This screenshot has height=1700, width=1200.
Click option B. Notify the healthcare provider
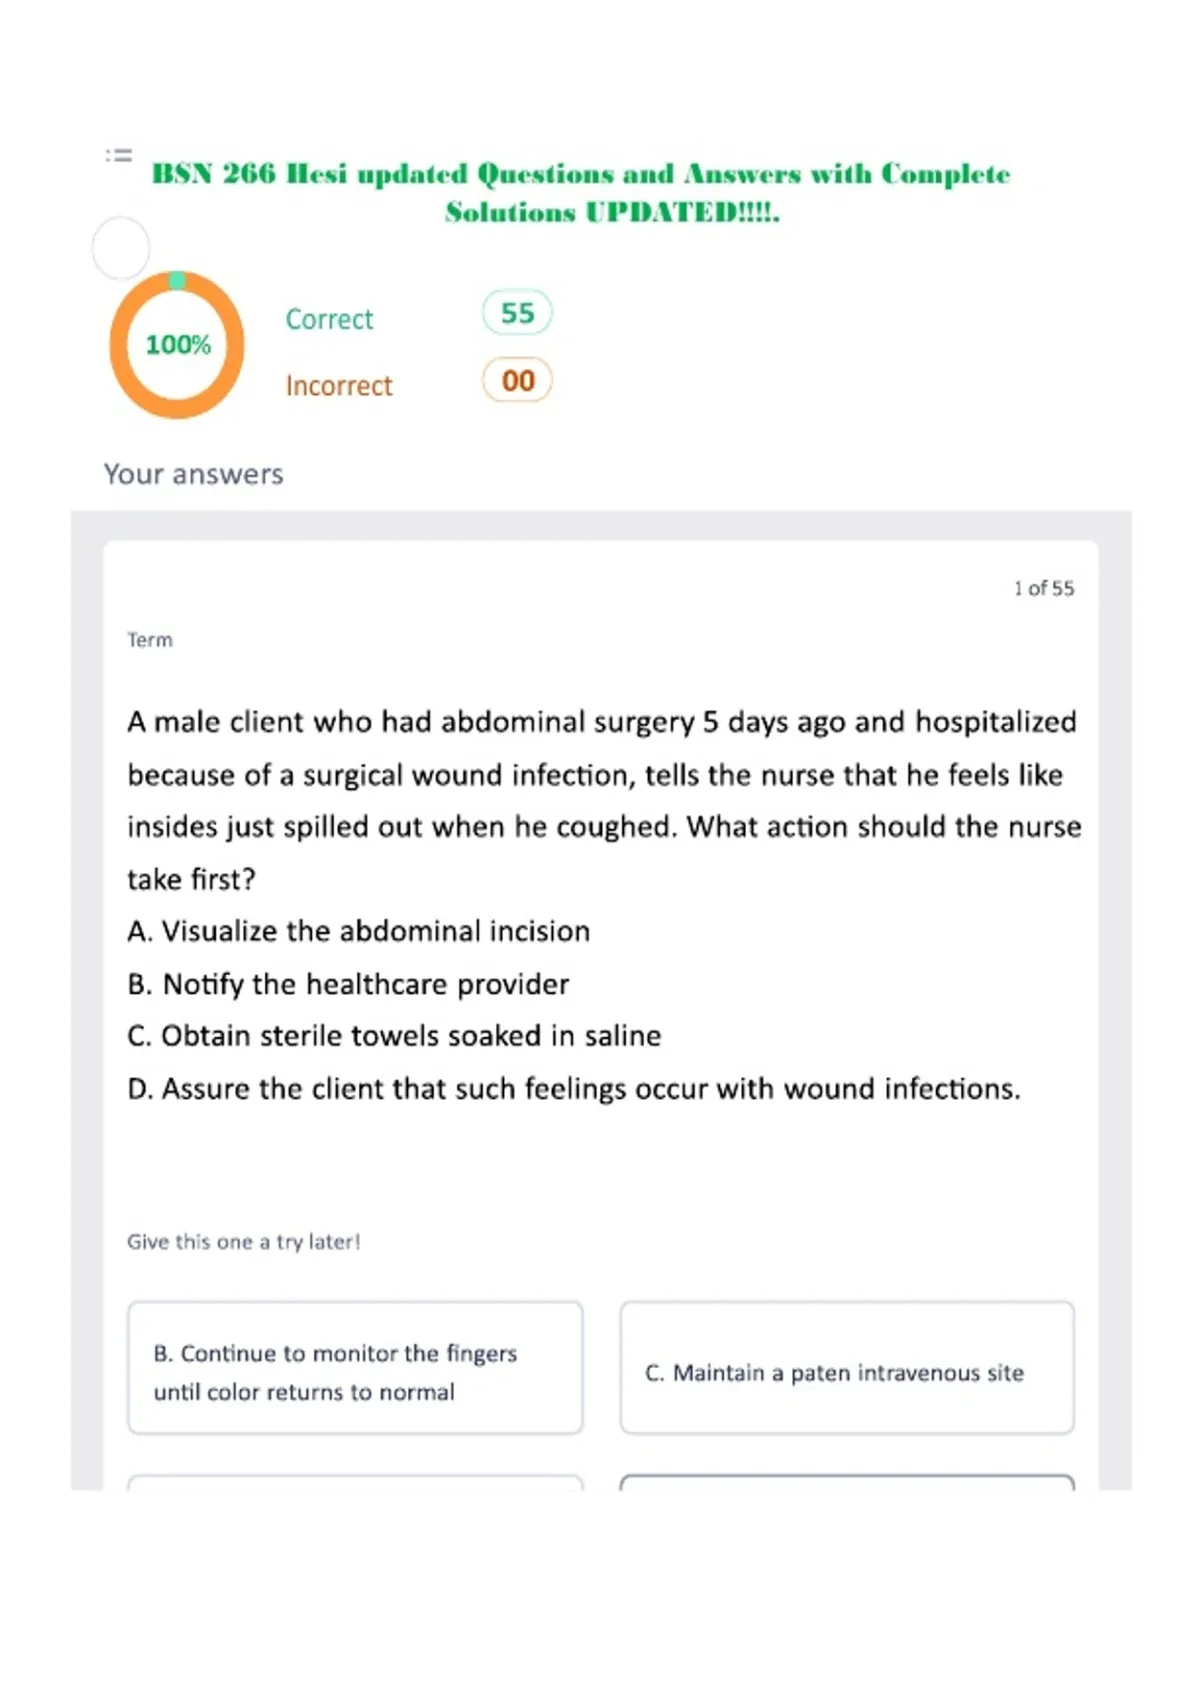pyautogui.click(x=348, y=984)
